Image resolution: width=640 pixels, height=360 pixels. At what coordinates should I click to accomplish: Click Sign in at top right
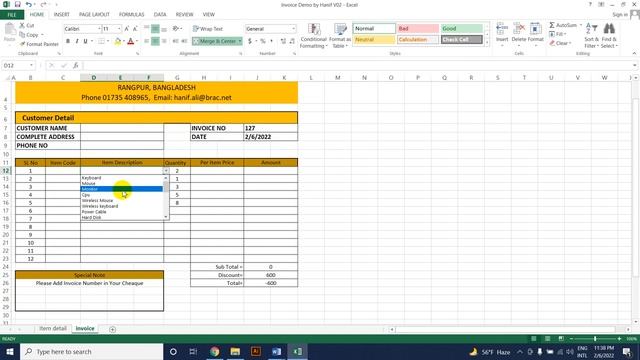coord(620,15)
